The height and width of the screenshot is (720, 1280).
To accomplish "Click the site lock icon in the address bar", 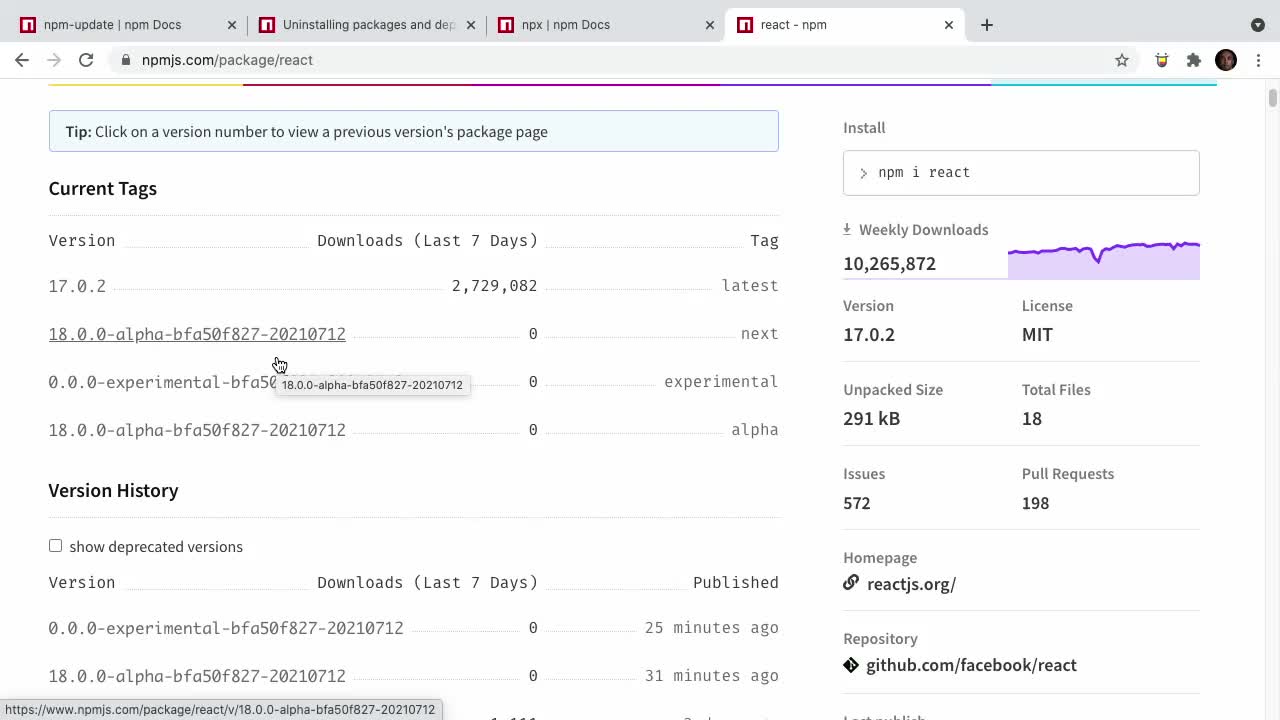I will pyautogui.click(x=125, y=60).
